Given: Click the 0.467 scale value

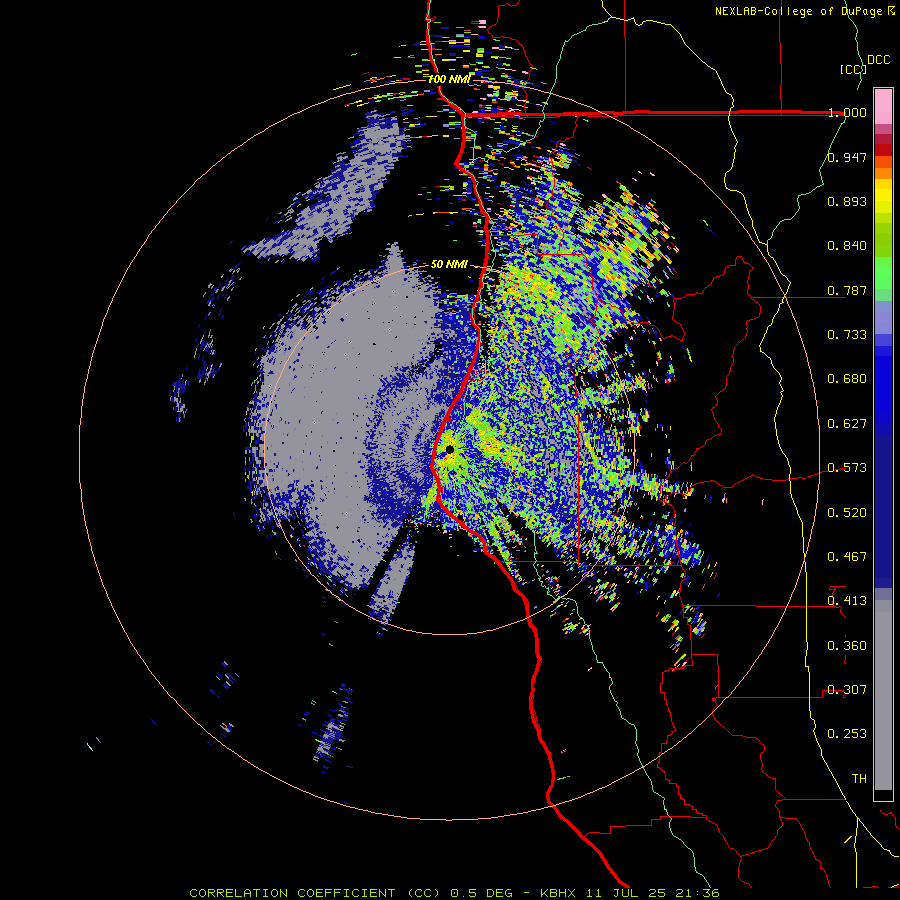Looking at the screenshot, I should coord(847,557).
